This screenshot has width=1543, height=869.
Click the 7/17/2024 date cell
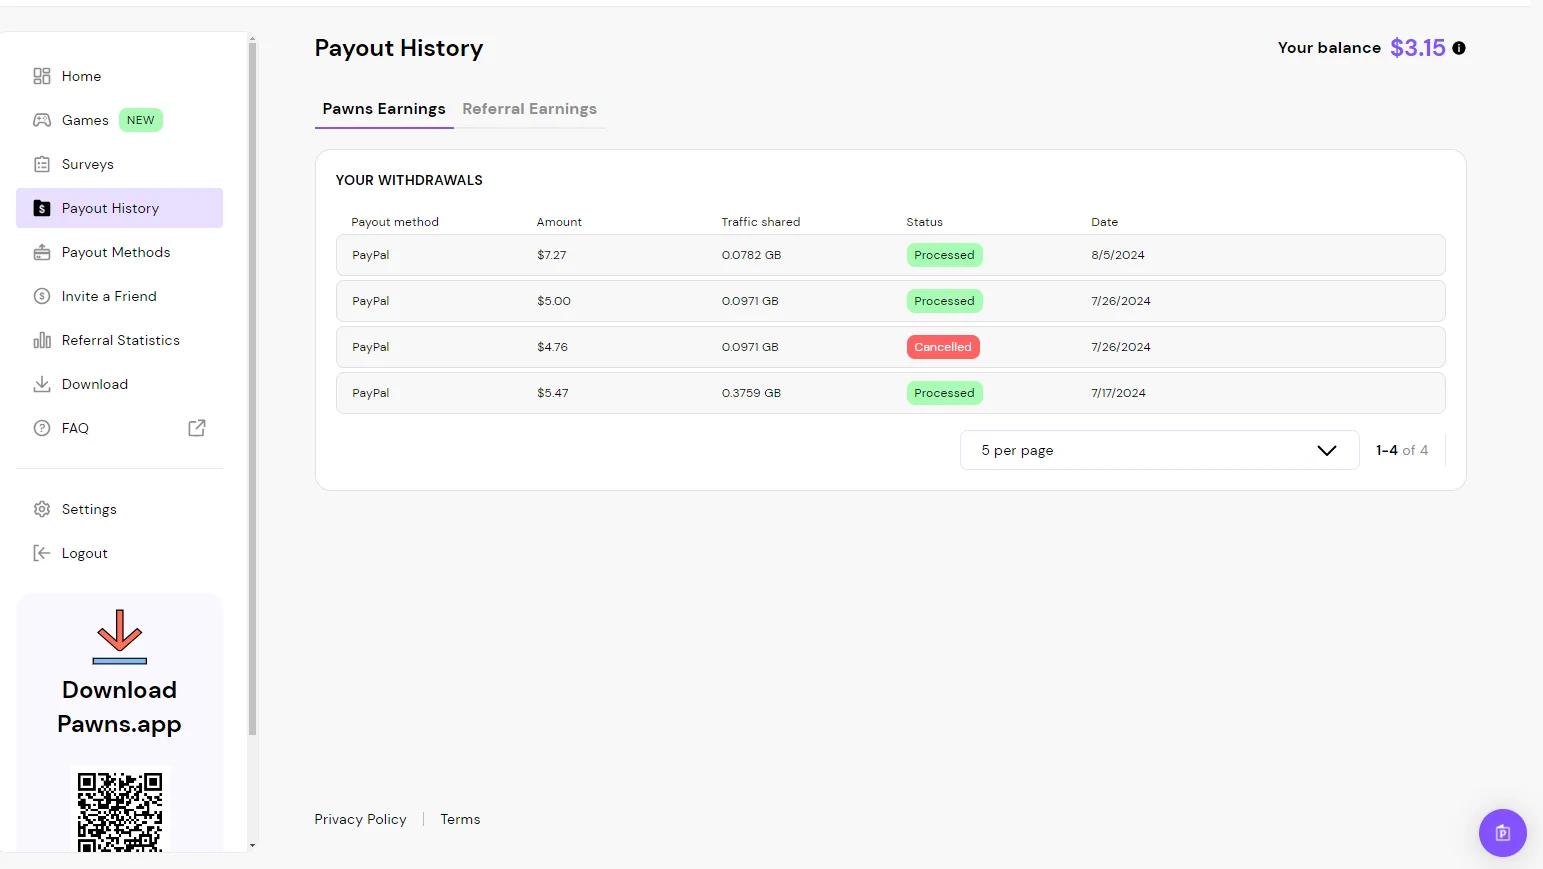point(1118,393)
